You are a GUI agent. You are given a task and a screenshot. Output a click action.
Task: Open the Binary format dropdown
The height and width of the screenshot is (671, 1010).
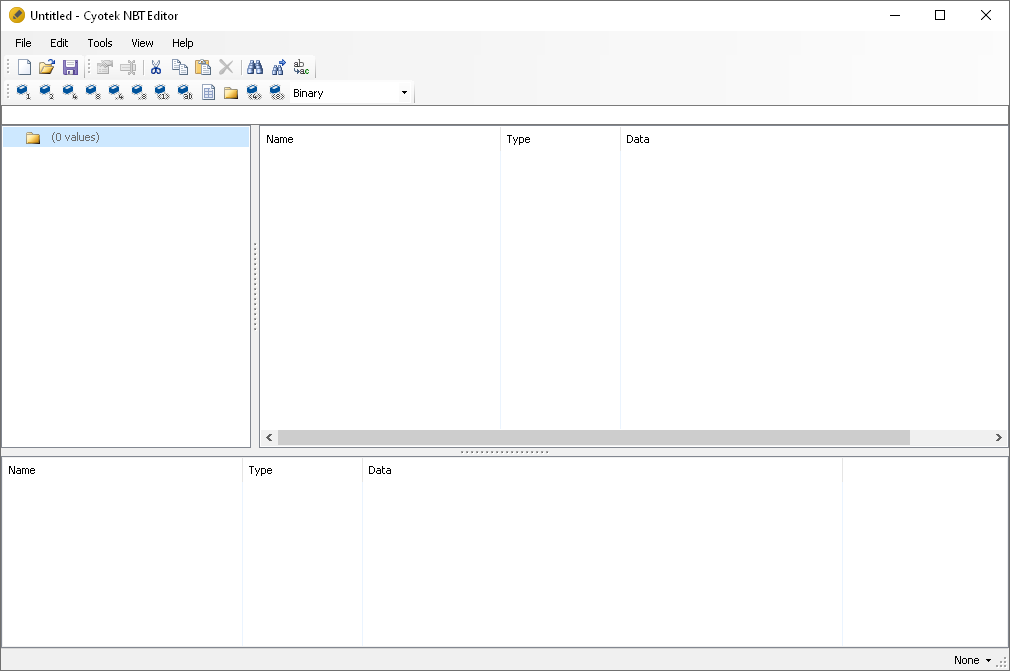[404, 93]
